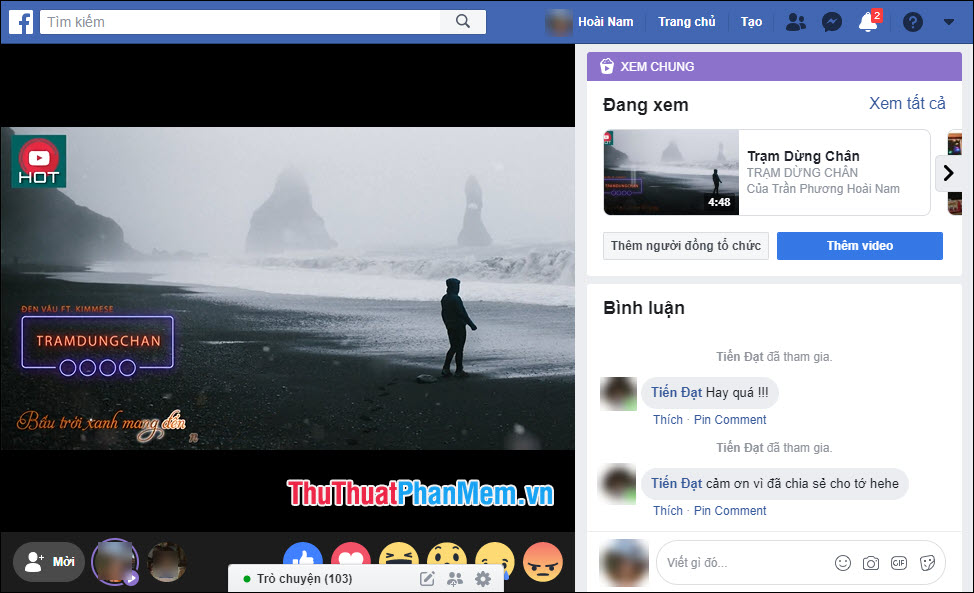
Task: Expand the watch party queue with right chevron
Action: (x=948, y=172)
